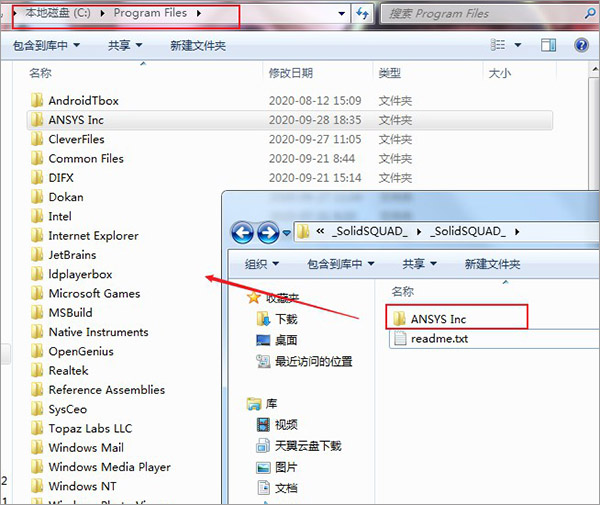
Task: Open the Realtek folder
Action: point(60,370)
